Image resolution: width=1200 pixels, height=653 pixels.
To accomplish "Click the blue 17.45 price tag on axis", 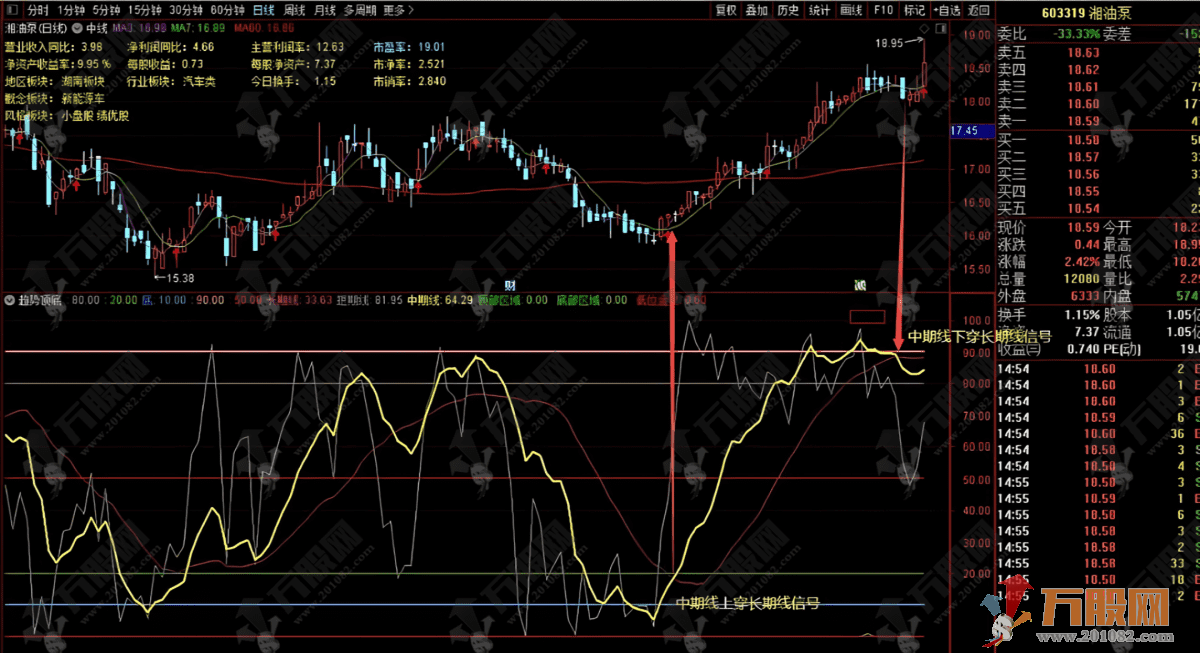I will [964, 131].
